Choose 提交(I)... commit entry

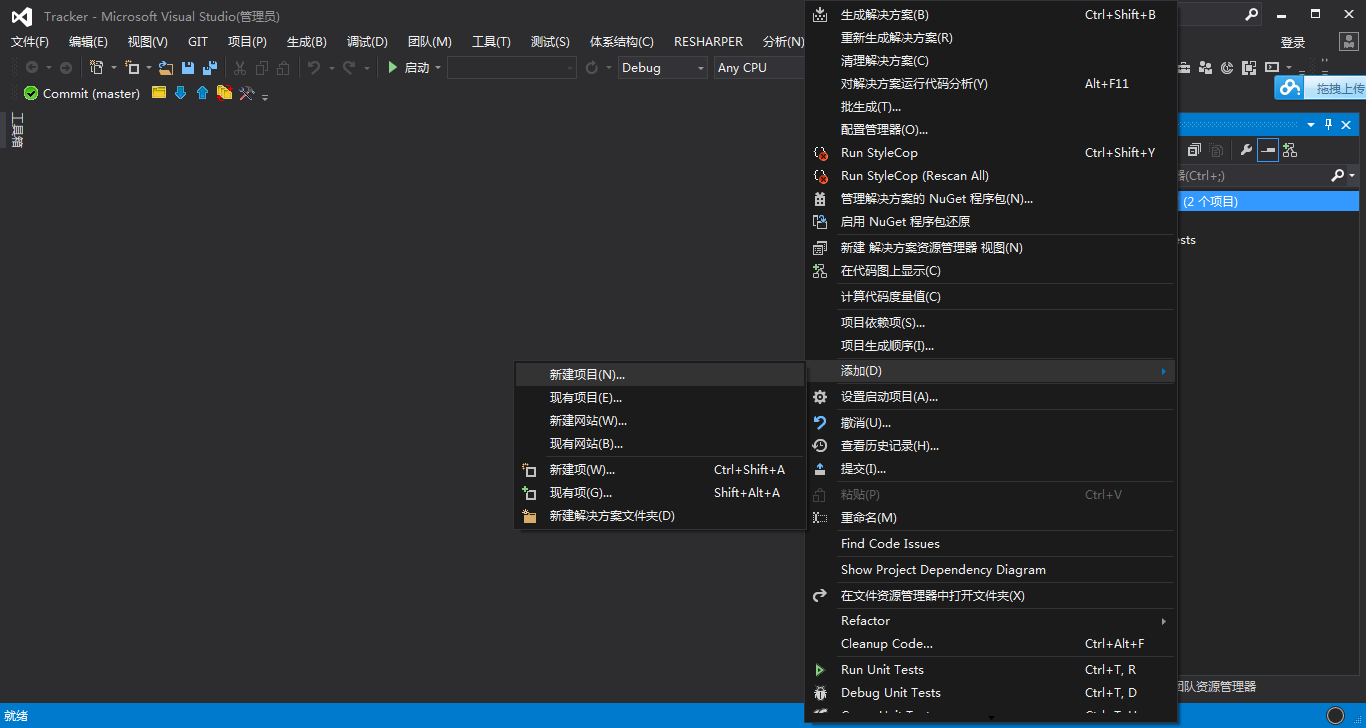click(990, 468)
